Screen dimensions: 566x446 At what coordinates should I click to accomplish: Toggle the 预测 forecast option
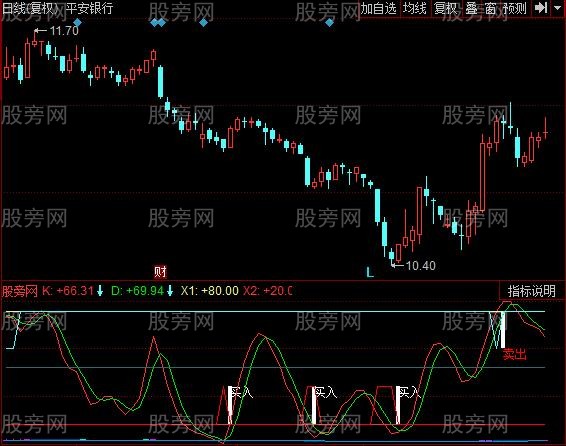click(x=515, y=8)
